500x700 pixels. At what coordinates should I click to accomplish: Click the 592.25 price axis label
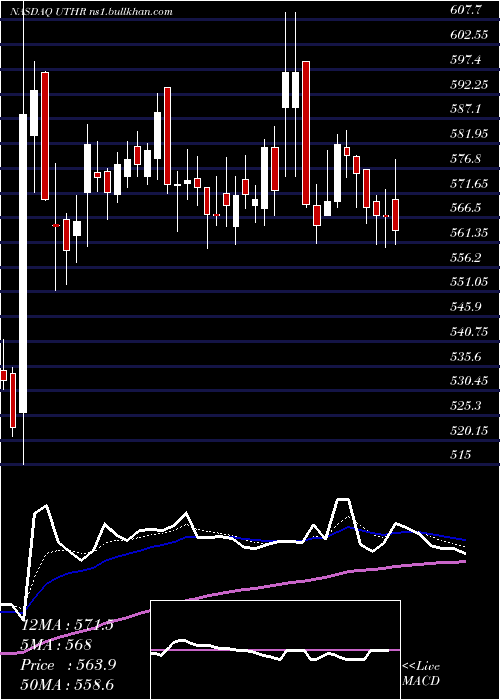[x=469, y=84]
